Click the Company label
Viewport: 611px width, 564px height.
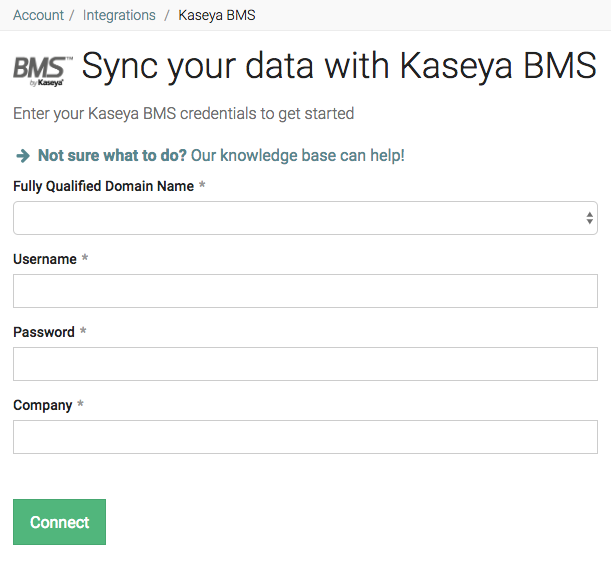[43, 405]
